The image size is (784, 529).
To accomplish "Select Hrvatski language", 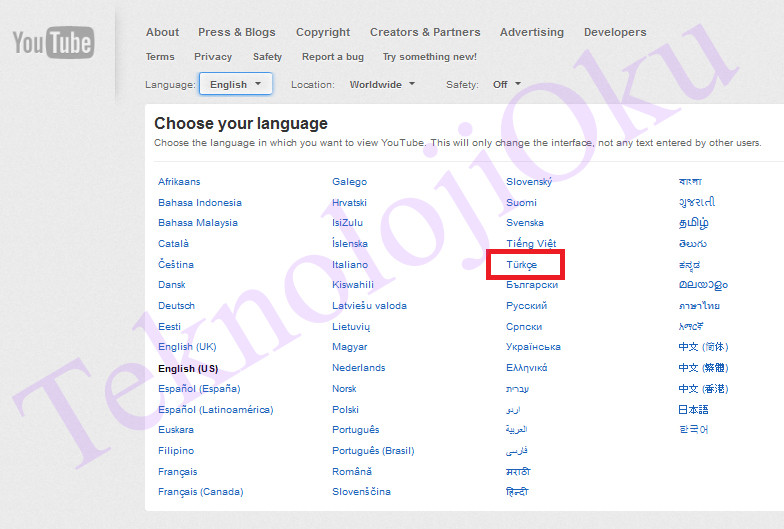I will click(x=350, y=202).
